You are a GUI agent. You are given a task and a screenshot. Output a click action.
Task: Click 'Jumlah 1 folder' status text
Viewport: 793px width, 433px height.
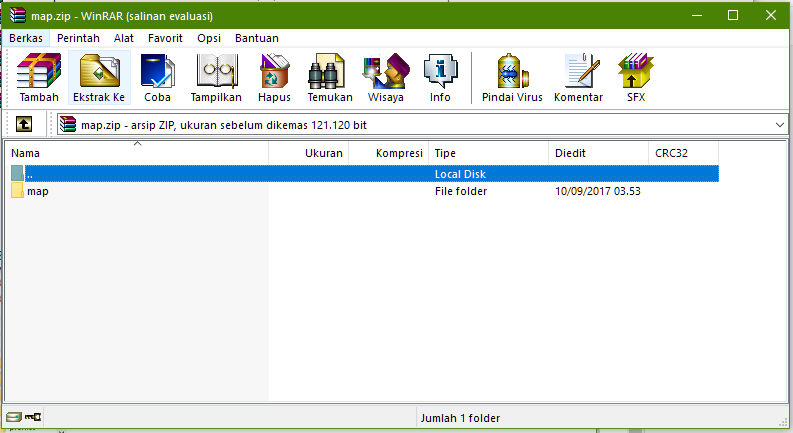tap(460, 418)
